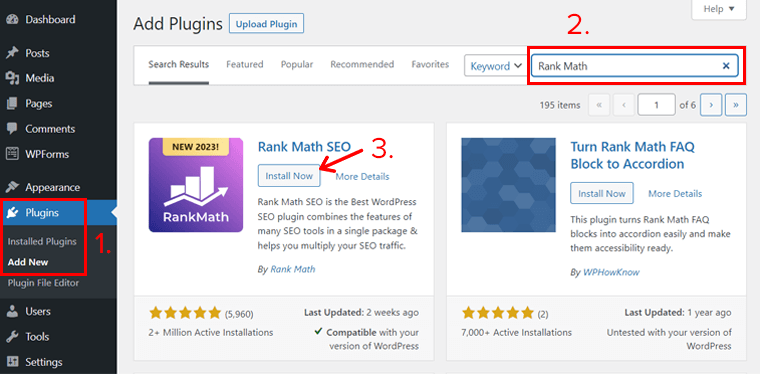Click the Rank Math SEO star rating

coord(185,313)
